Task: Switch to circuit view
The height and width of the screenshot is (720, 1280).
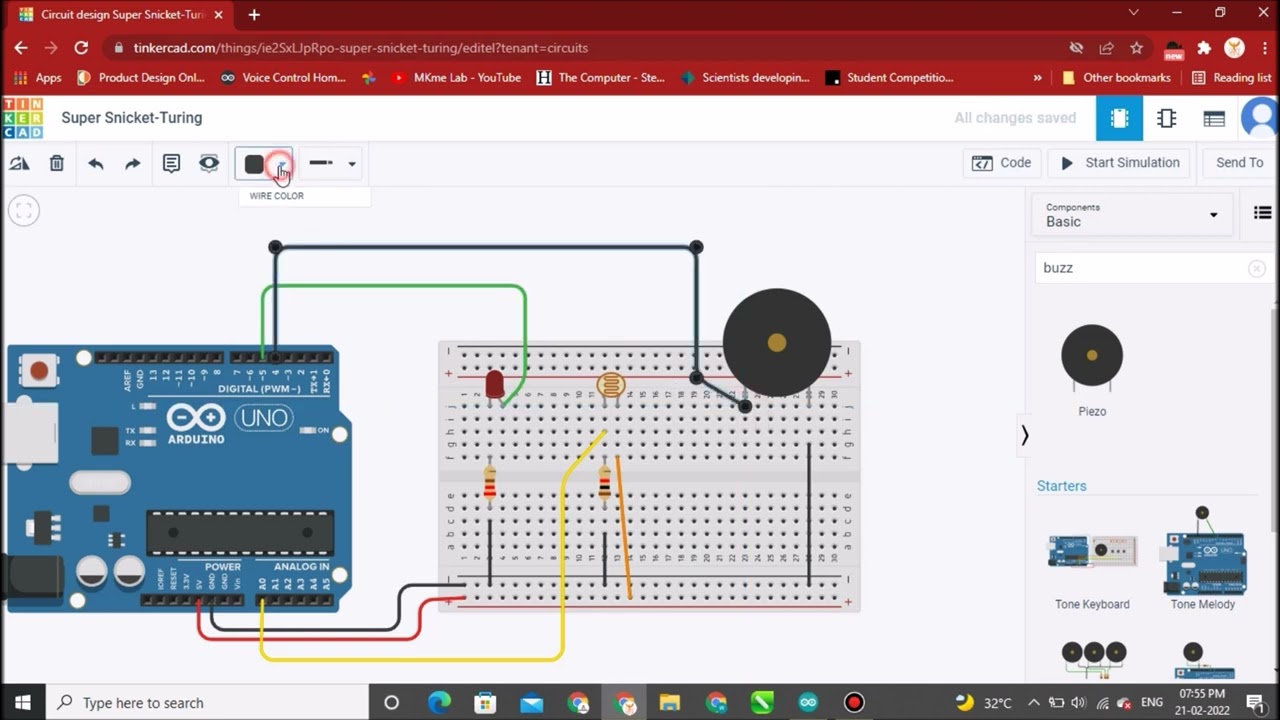Action: click(x=1119, y=118)
